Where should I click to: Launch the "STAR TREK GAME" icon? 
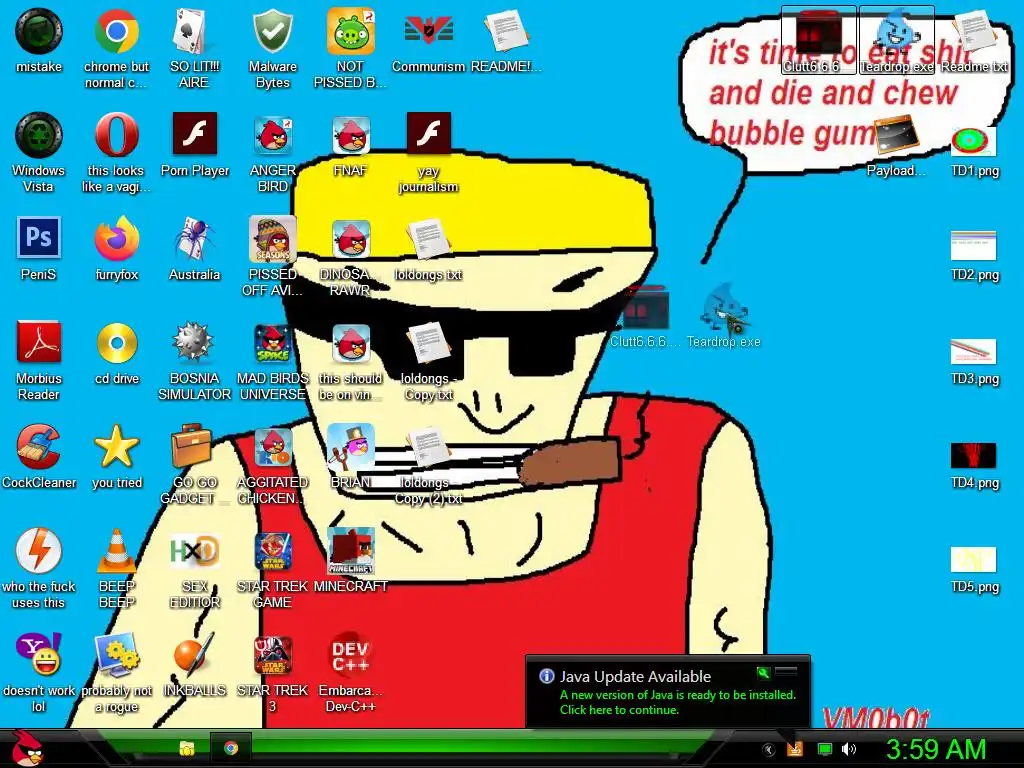[272, 568]
